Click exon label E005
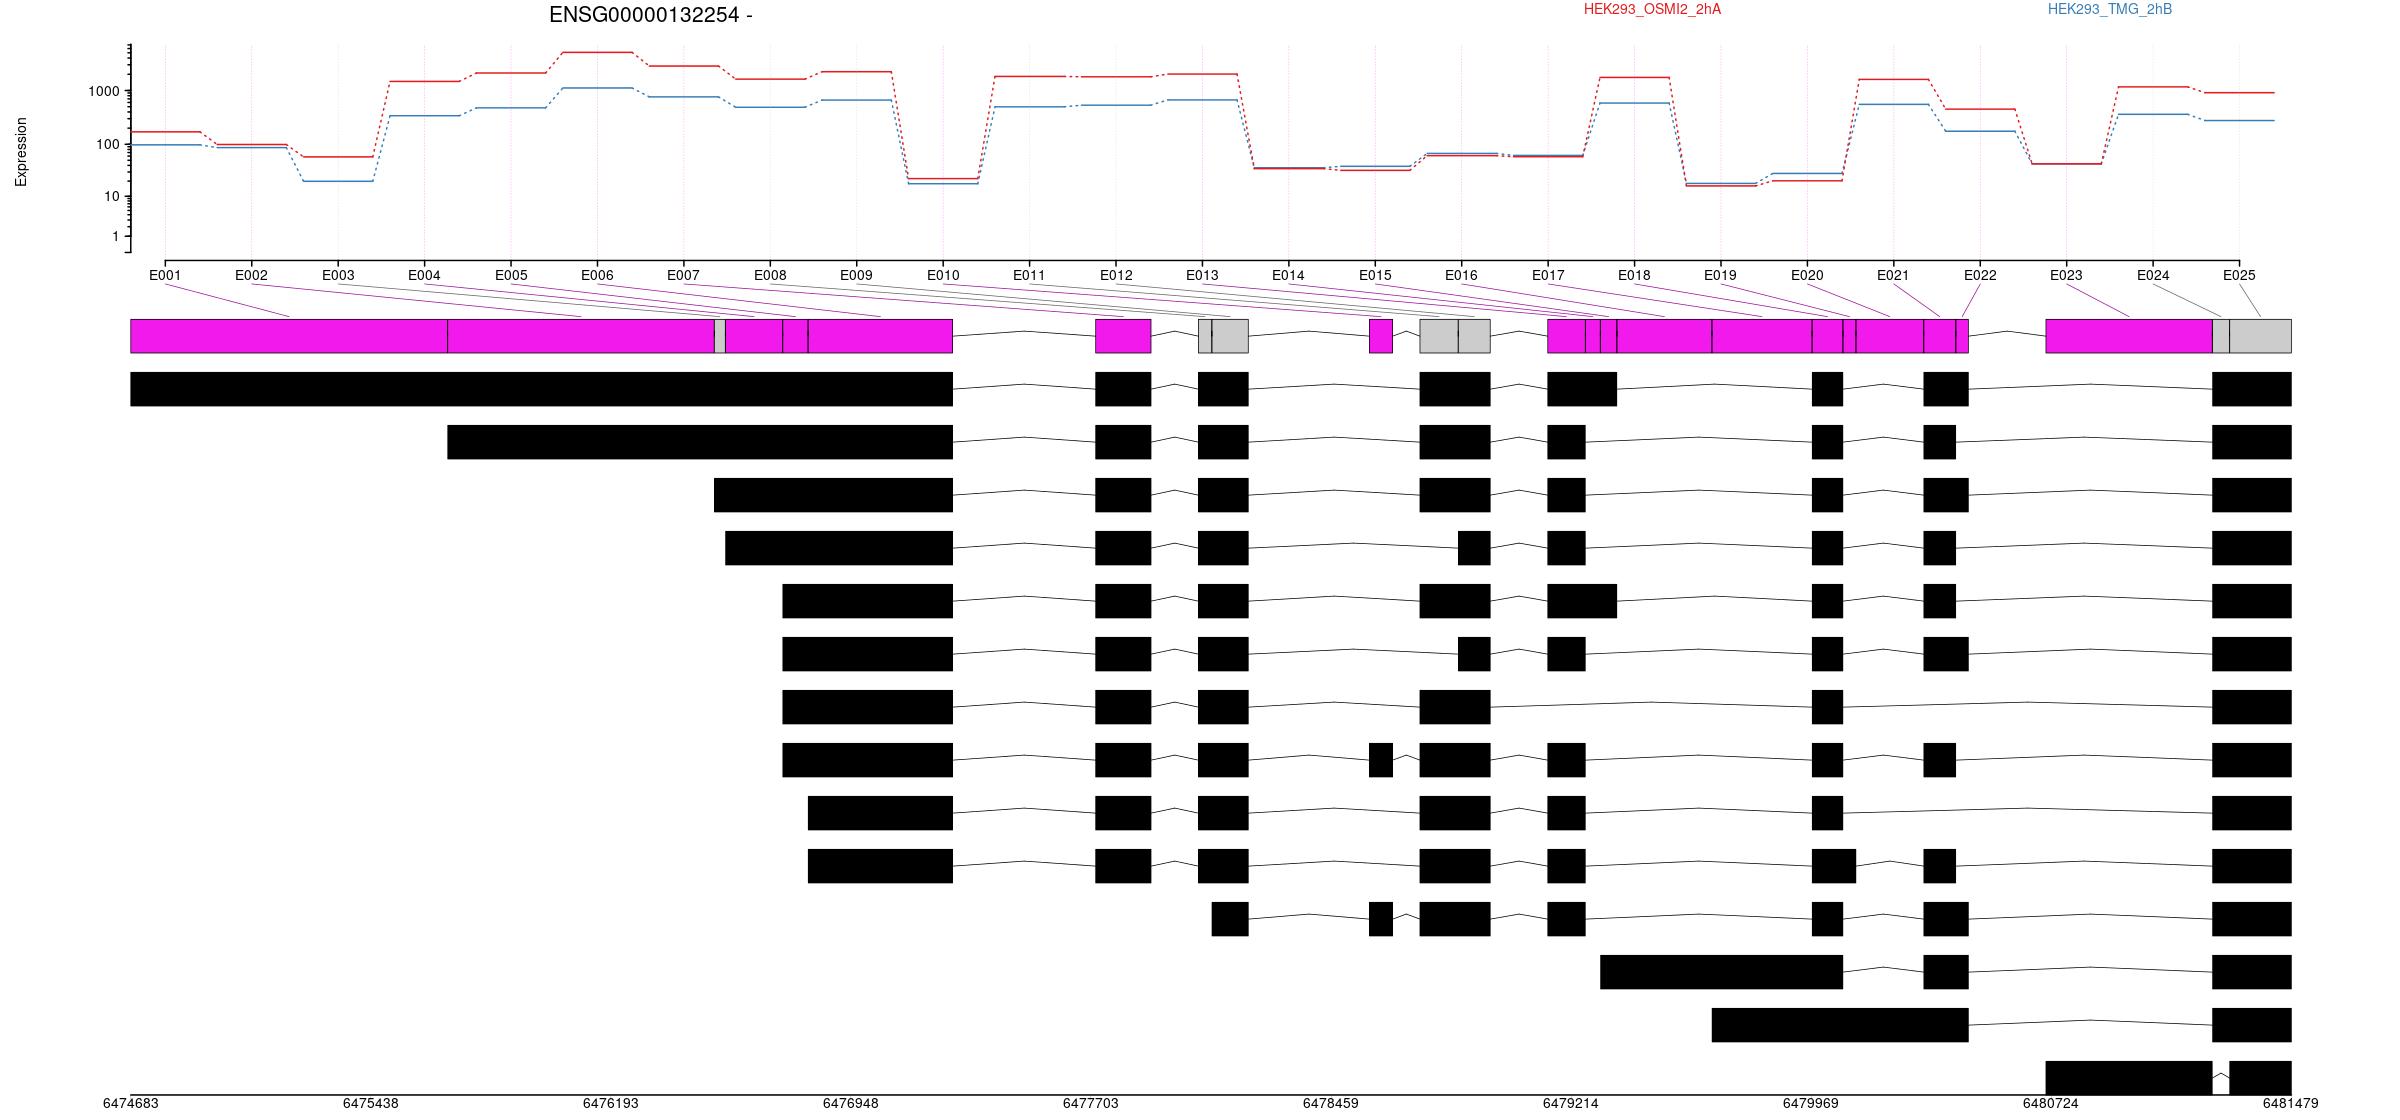This screenshot has height=1120, width=2400. pyautogui.click(x=511, y=275)
